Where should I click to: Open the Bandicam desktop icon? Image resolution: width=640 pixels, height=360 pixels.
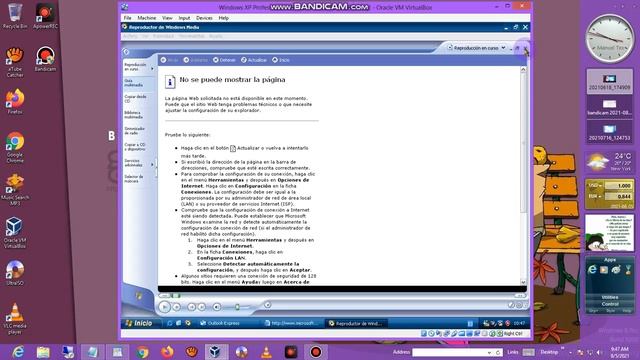coord(45,60)
